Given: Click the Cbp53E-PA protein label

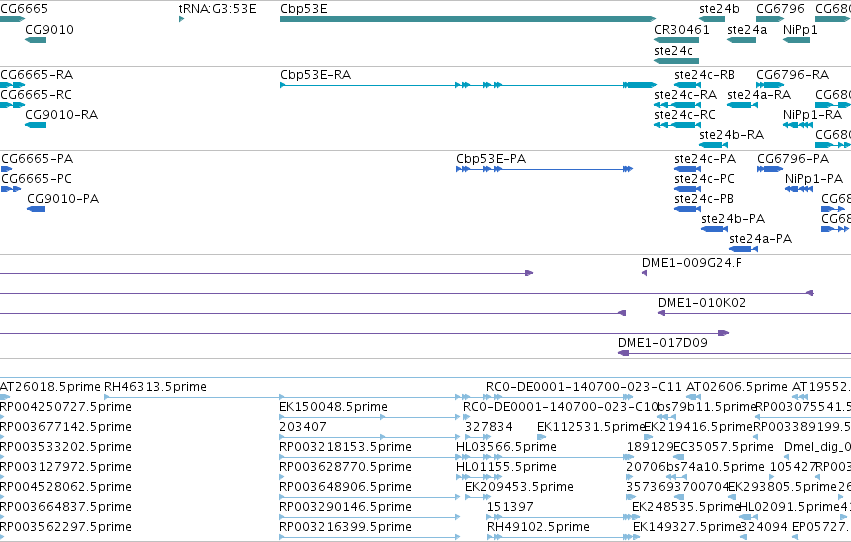Looking at the screenshot, I should pos(491,158).
